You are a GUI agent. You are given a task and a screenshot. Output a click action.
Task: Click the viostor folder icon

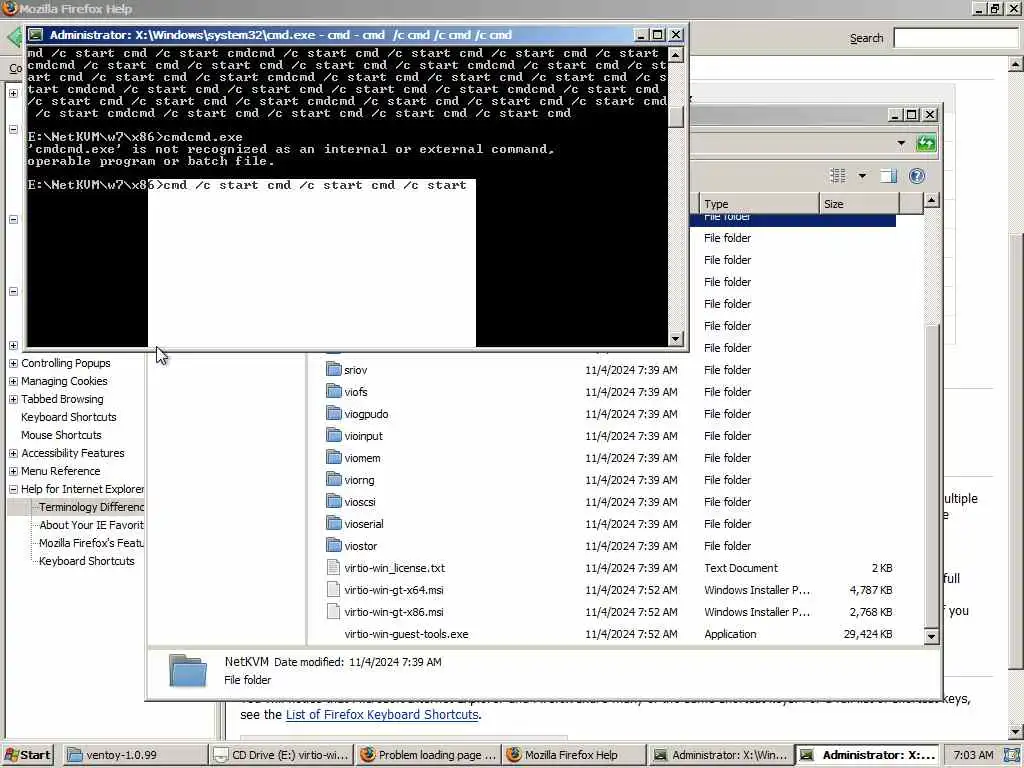[334, 546]
